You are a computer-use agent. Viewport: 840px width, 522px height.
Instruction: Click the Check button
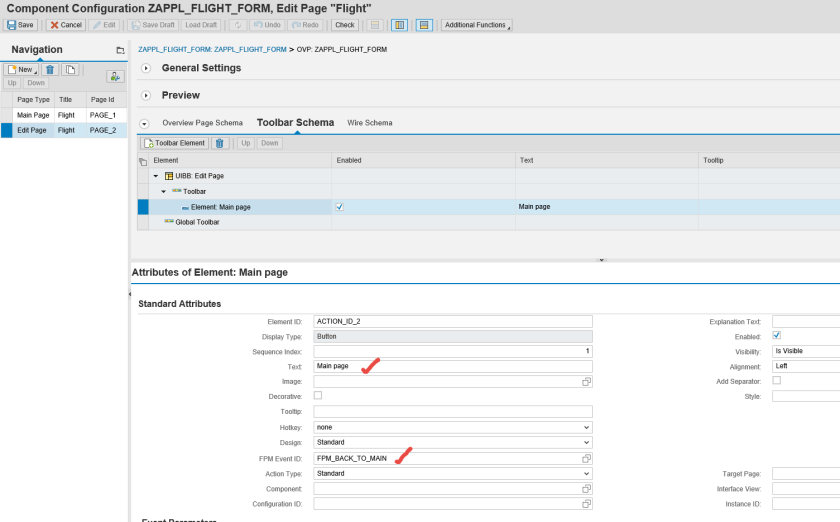pos(344,25)
